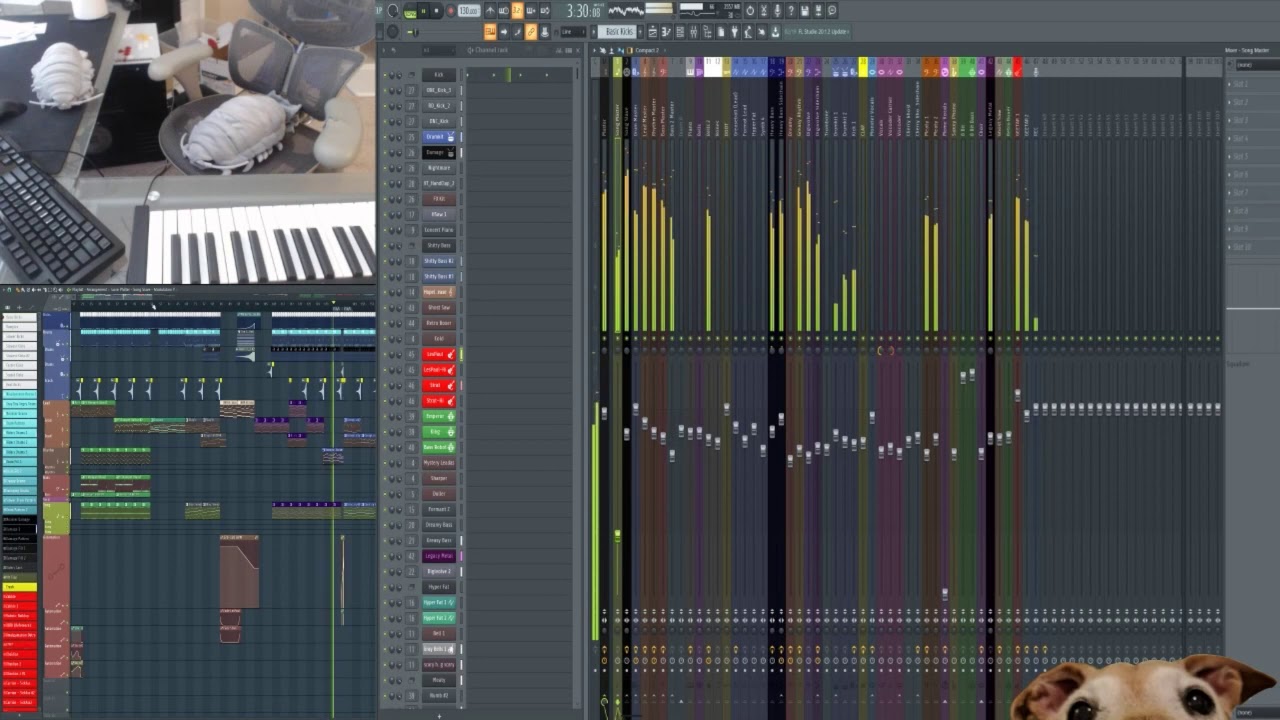Mute the Nightmare channel using its LED
Screen dimensions: 1280x720
click(x=387, y=168)
